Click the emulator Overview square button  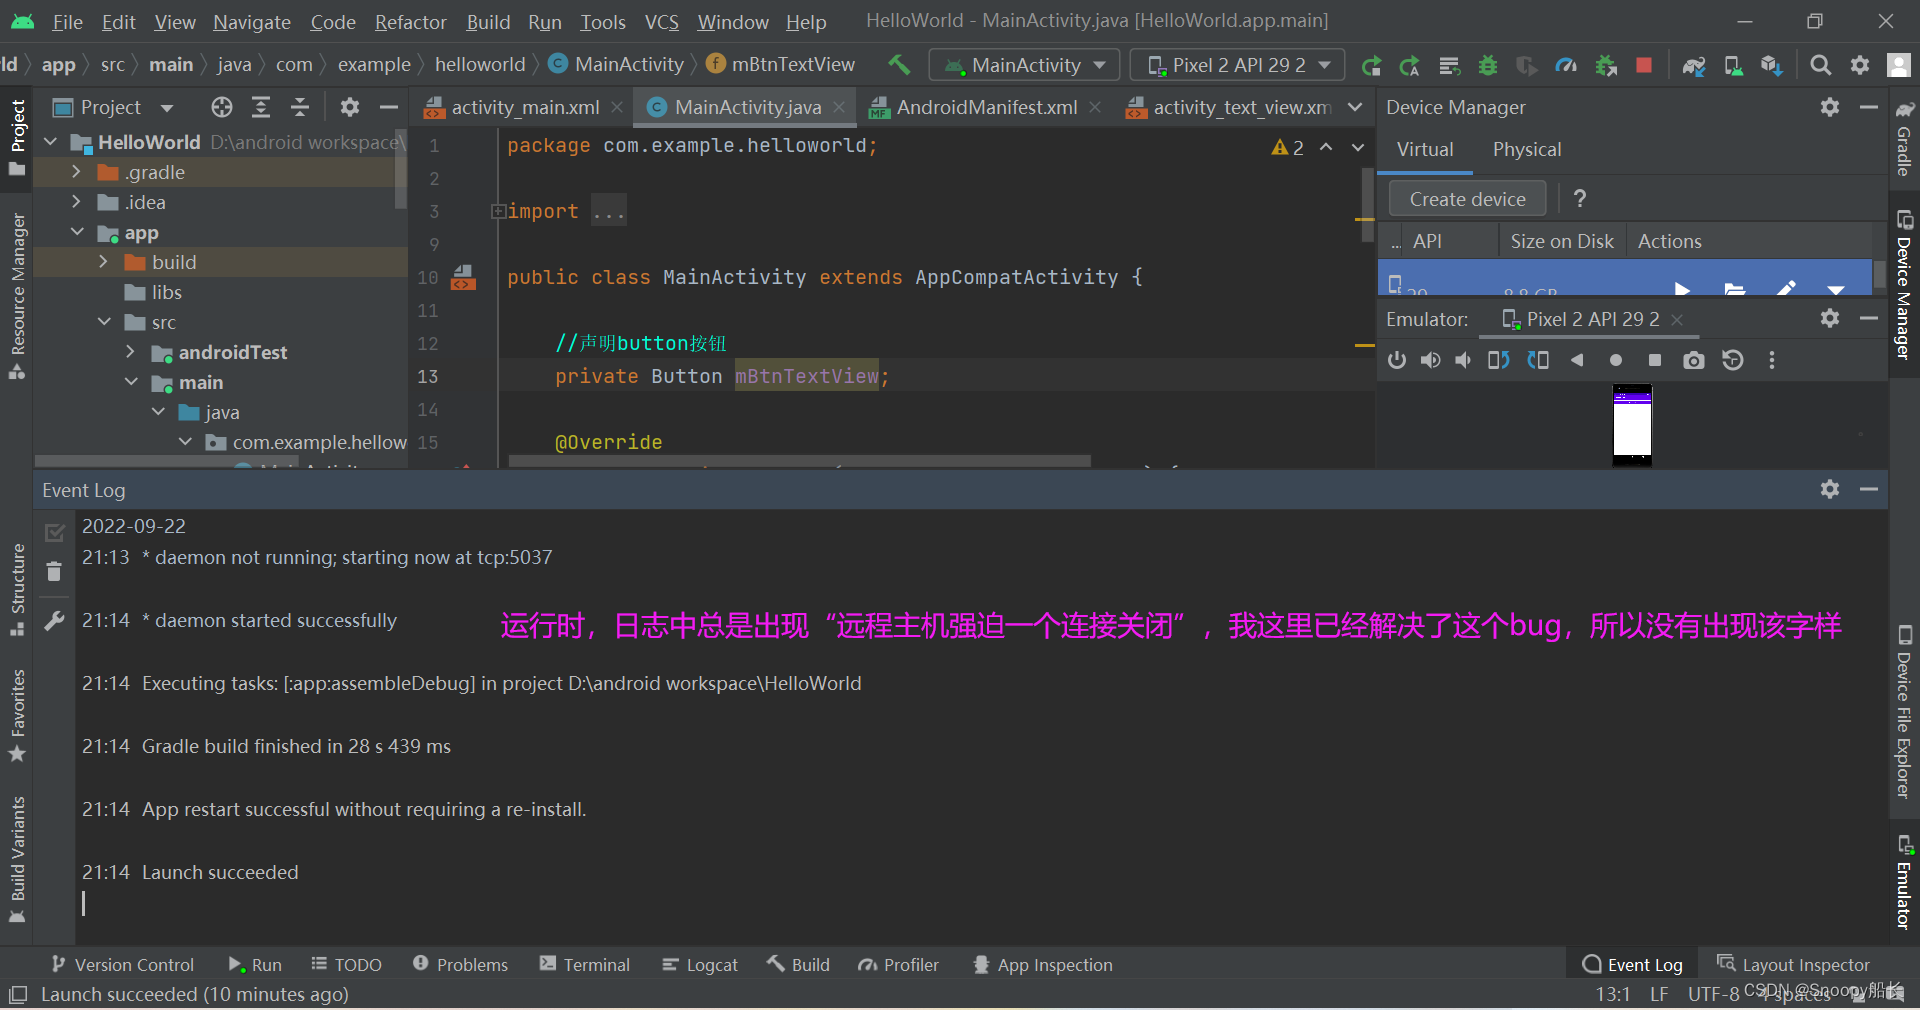[1655, 360]
